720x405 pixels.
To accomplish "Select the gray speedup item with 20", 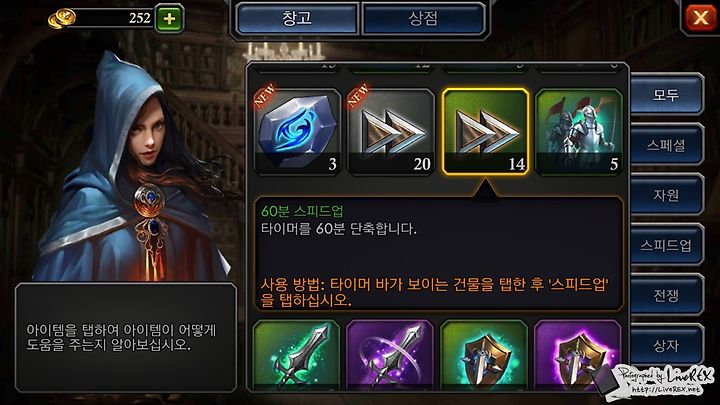I will pos(391,132).
